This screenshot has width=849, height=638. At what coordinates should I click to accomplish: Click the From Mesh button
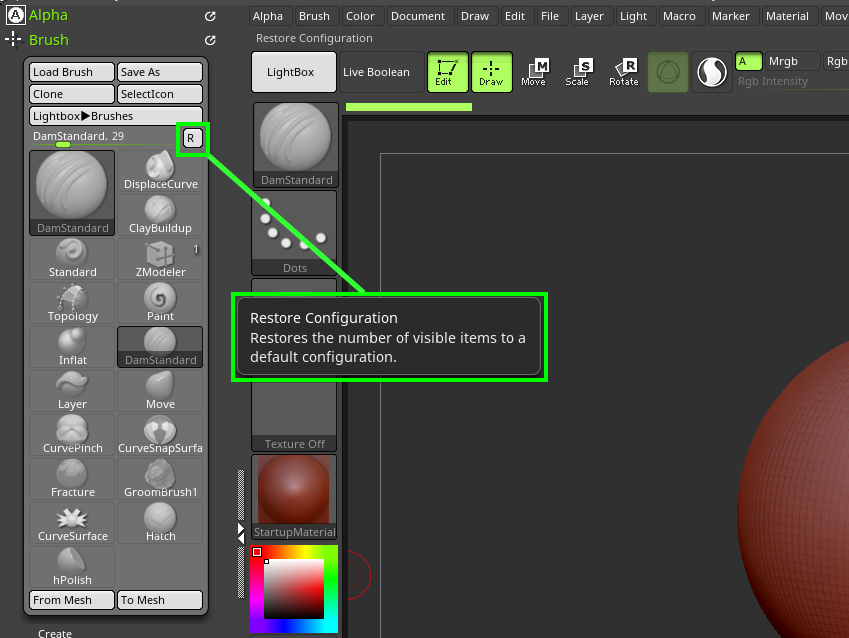pyautogui.click(x=72, y=600)
